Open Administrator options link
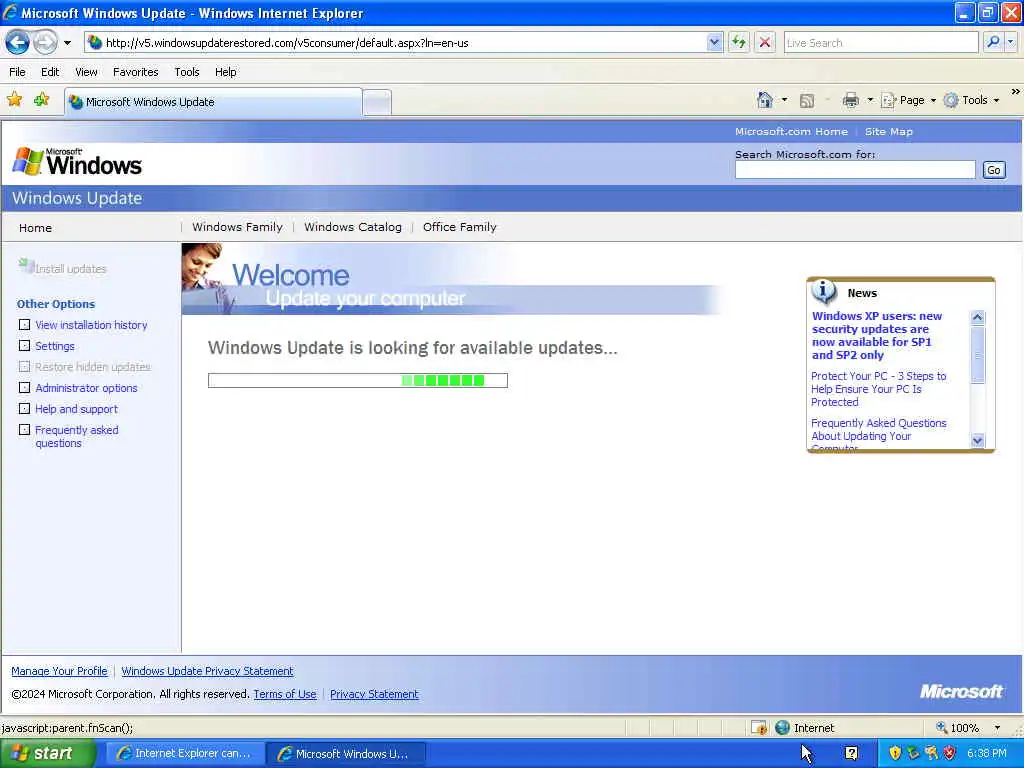The image size is (1024, 768). pyautogui.click(x=86, y=388)
